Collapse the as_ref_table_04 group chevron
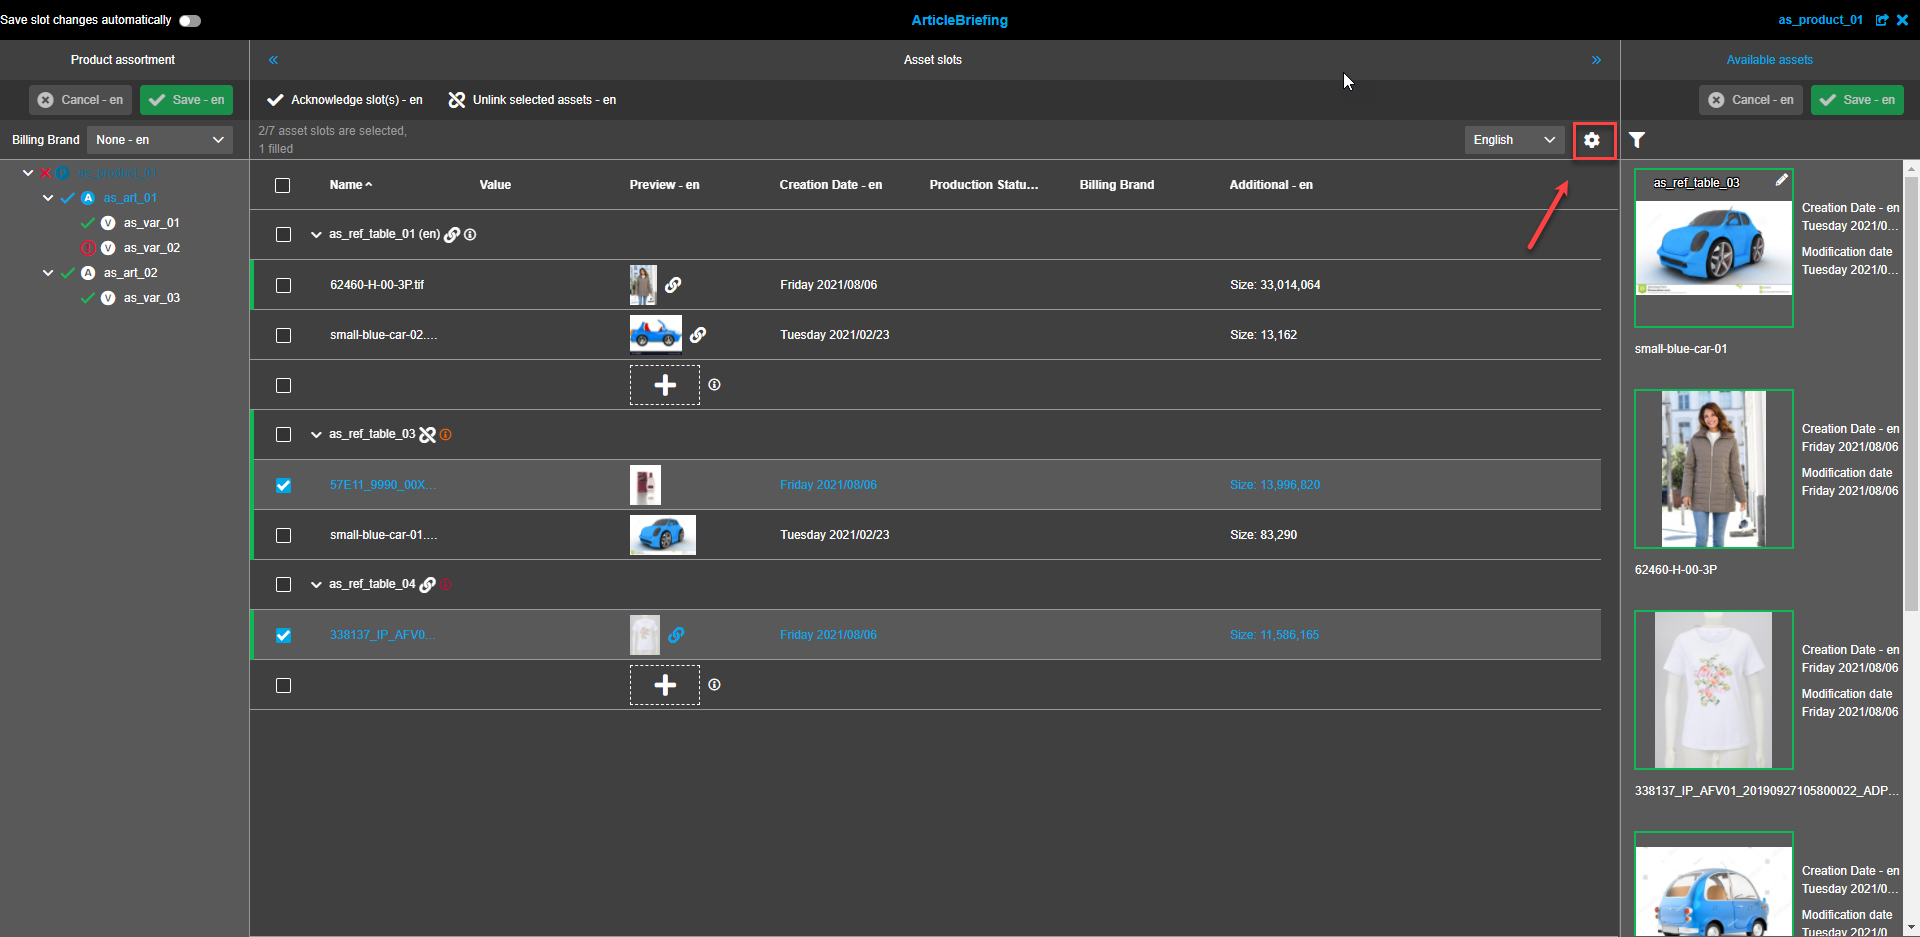 click(316, 584)
